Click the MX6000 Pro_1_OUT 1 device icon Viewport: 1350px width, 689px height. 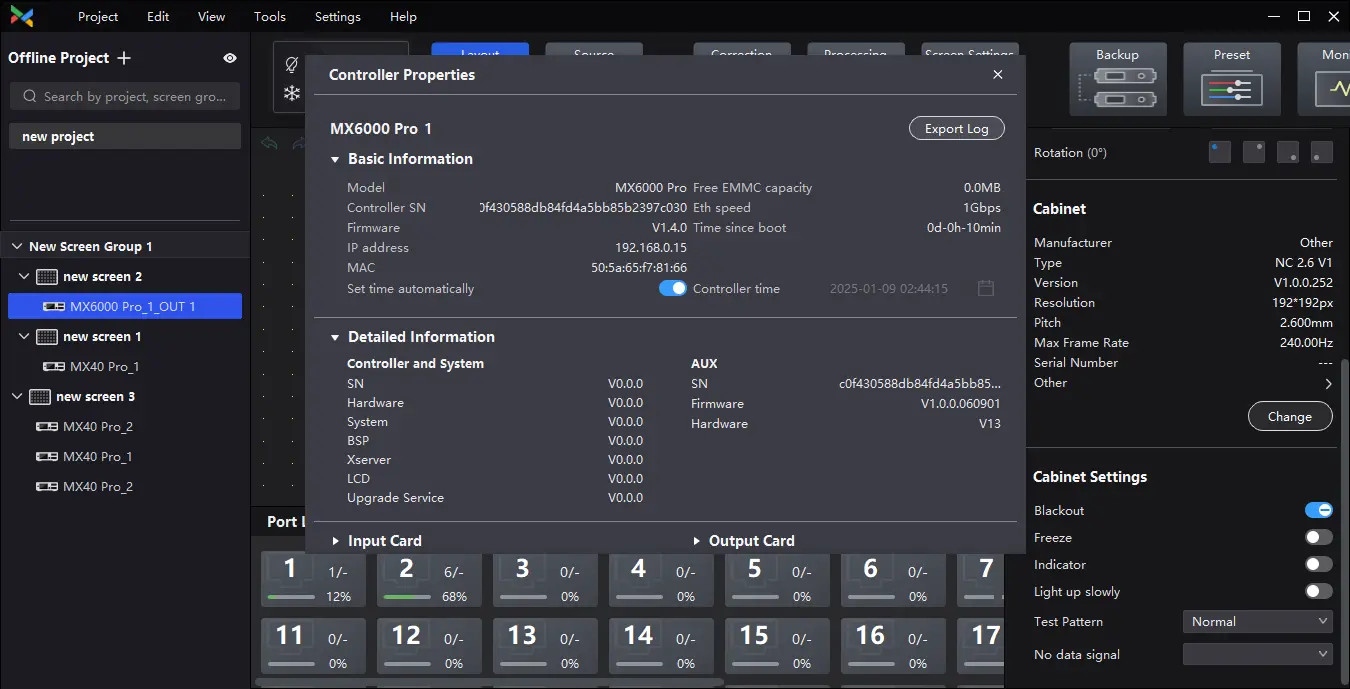(x=54, y=307)
